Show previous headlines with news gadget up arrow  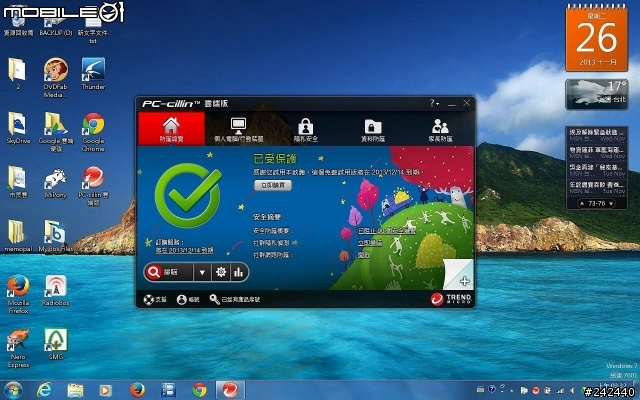point(582,203)
